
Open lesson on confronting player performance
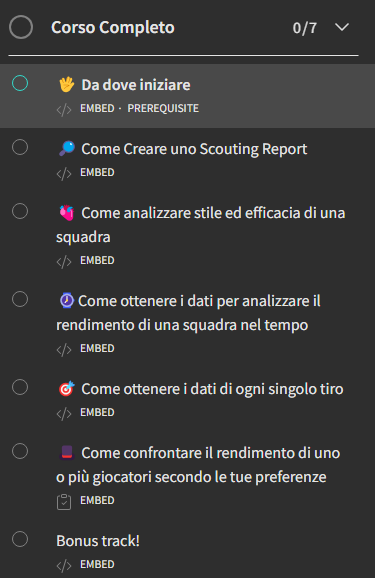(198, 465)
